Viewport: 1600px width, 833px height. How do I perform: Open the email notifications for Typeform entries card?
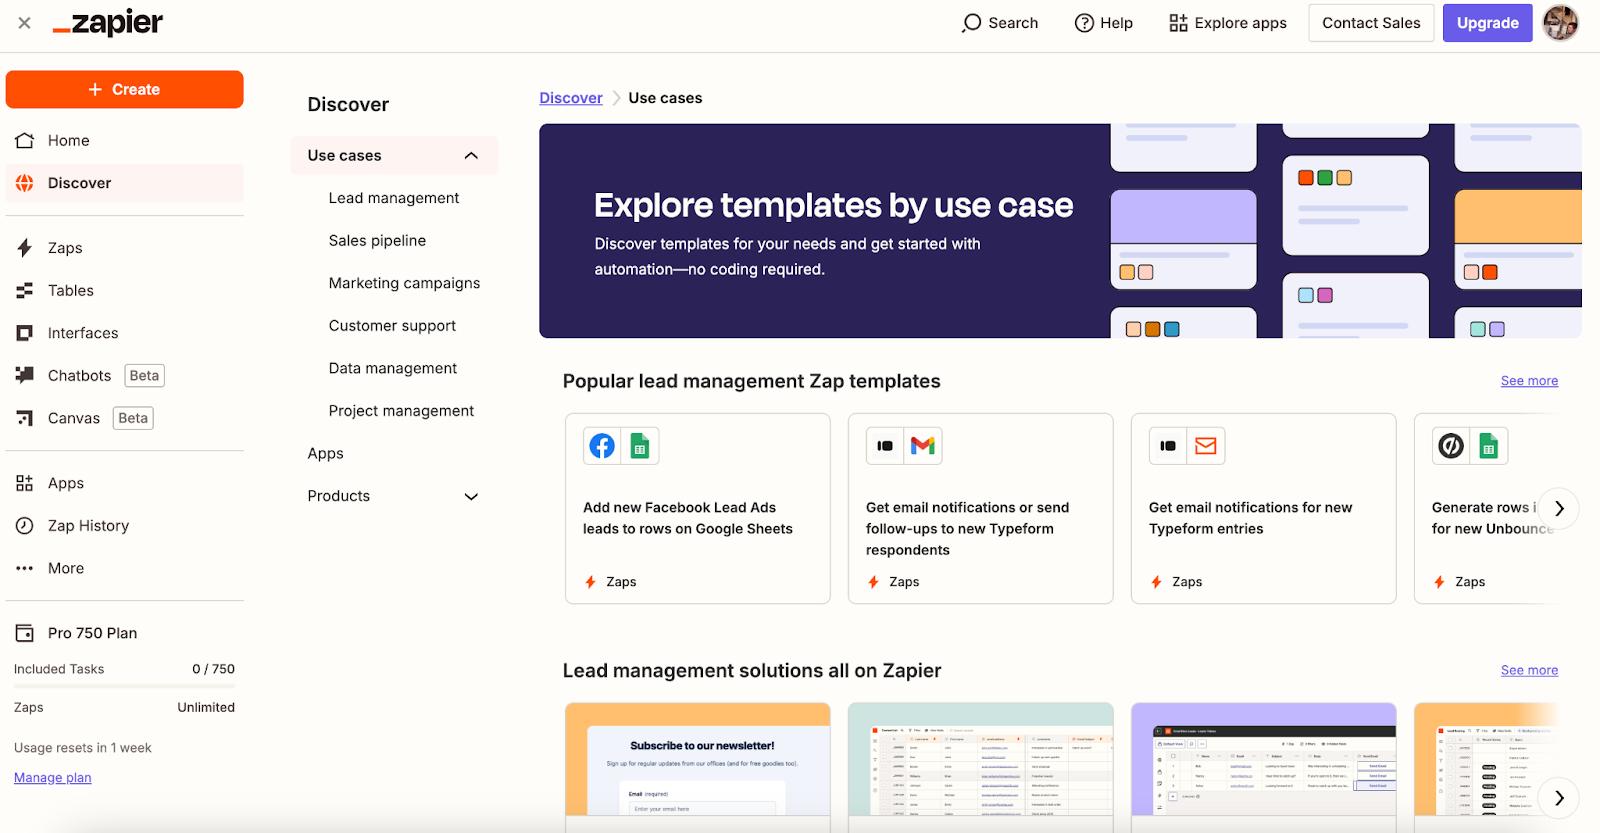point(1264,509)
